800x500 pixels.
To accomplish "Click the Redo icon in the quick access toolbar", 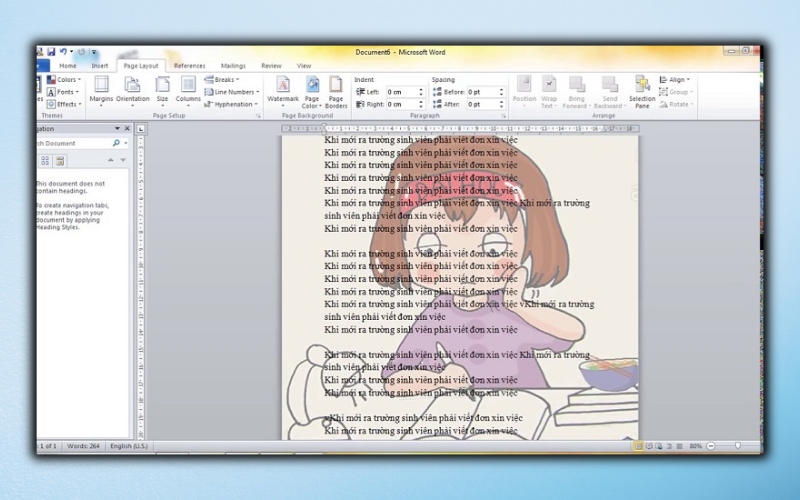I will [81, 52].
